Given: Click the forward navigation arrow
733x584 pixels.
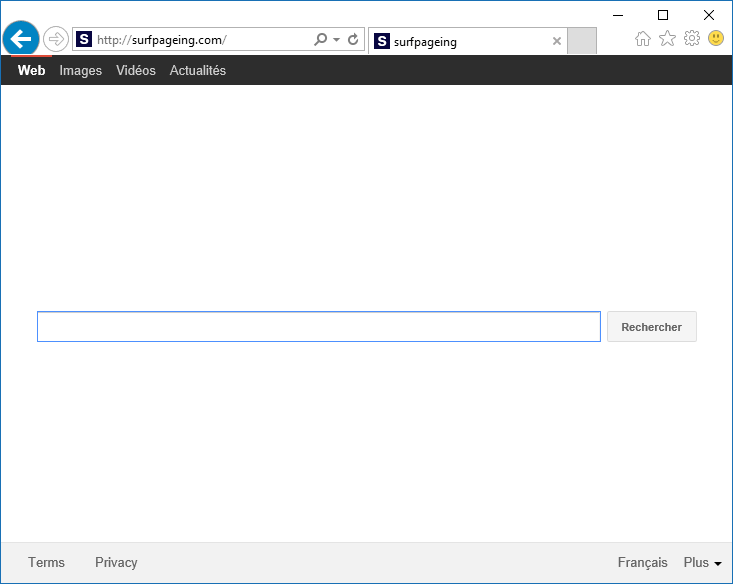Looking at the screenshot, I should click(x=56, y=39).
